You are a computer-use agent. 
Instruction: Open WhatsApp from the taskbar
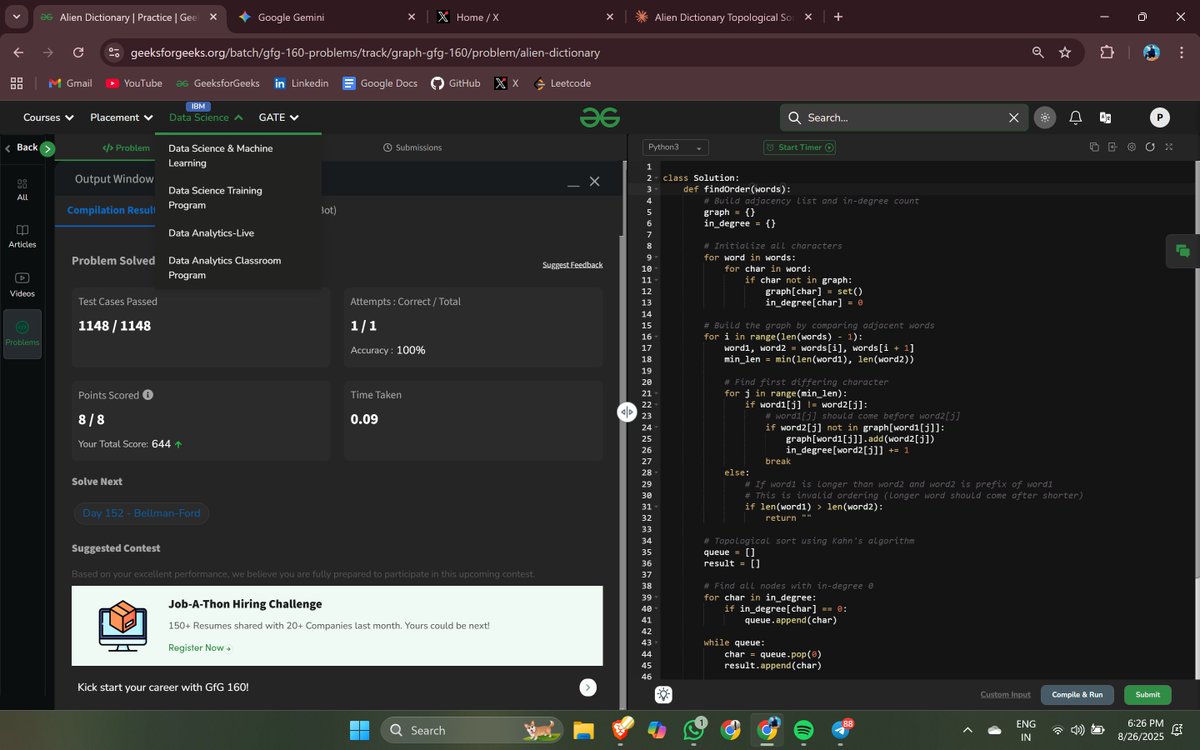point(694,730)
